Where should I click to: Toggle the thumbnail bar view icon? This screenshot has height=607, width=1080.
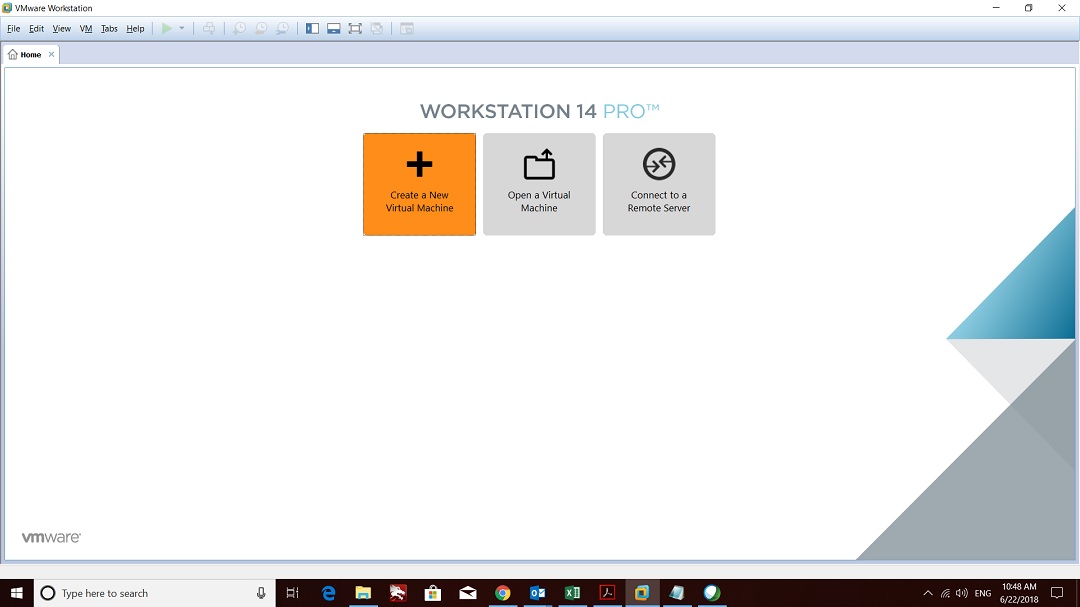coord(333,28)
